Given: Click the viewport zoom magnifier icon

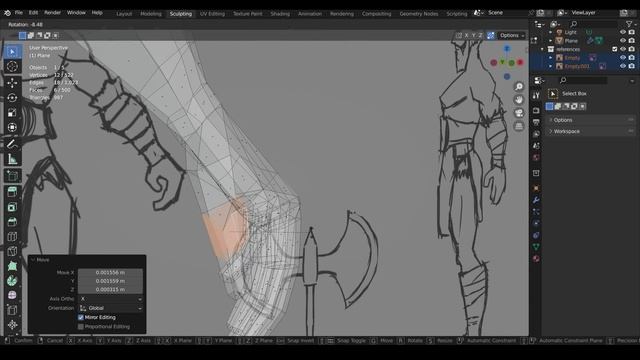Looking at the screenshot, I should point(519,87).
